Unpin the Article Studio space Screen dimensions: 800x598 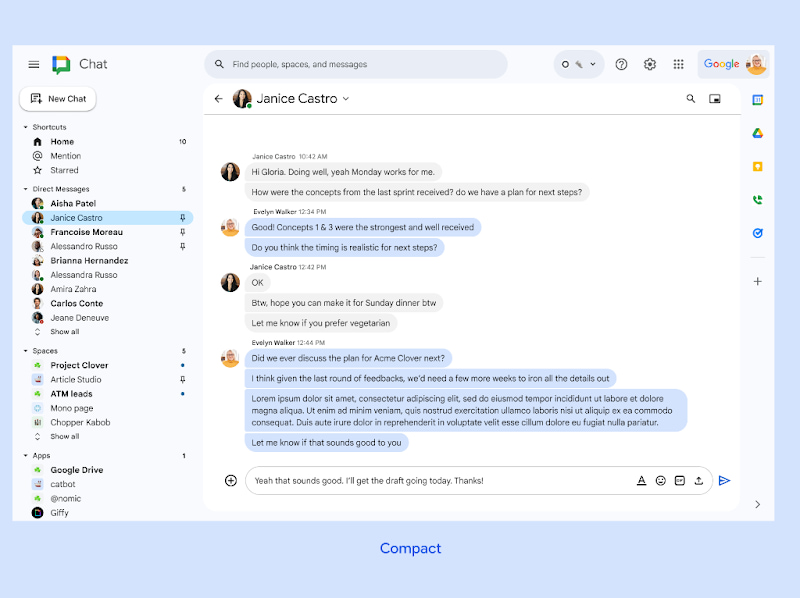181,379
